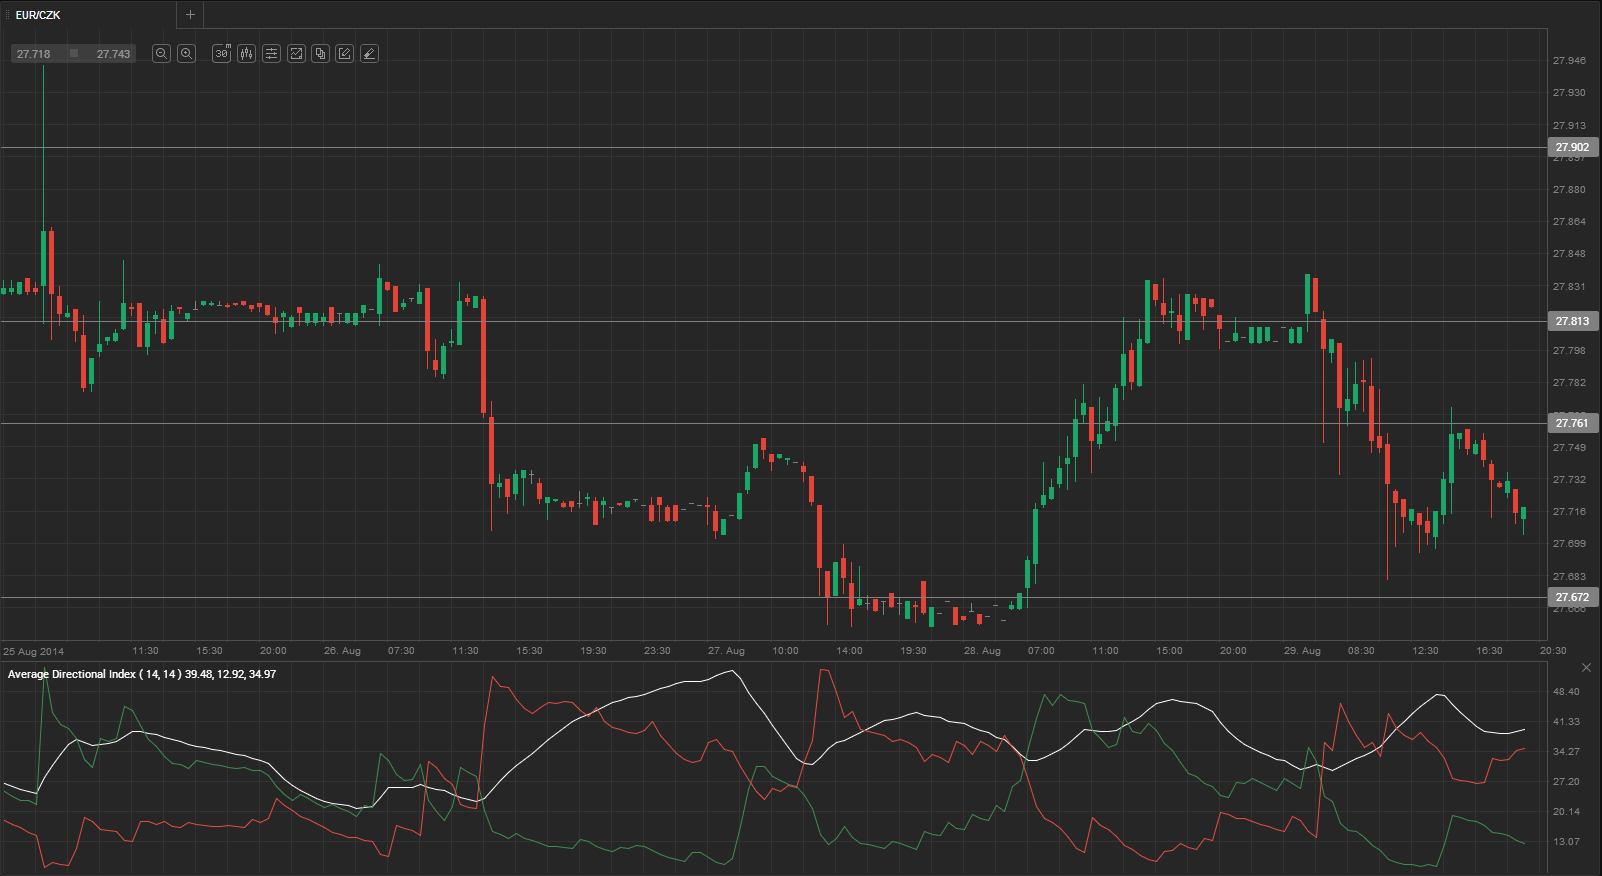Click the sell price 27.718
This screenshot has height=876, width=1602.
[34, 54]
